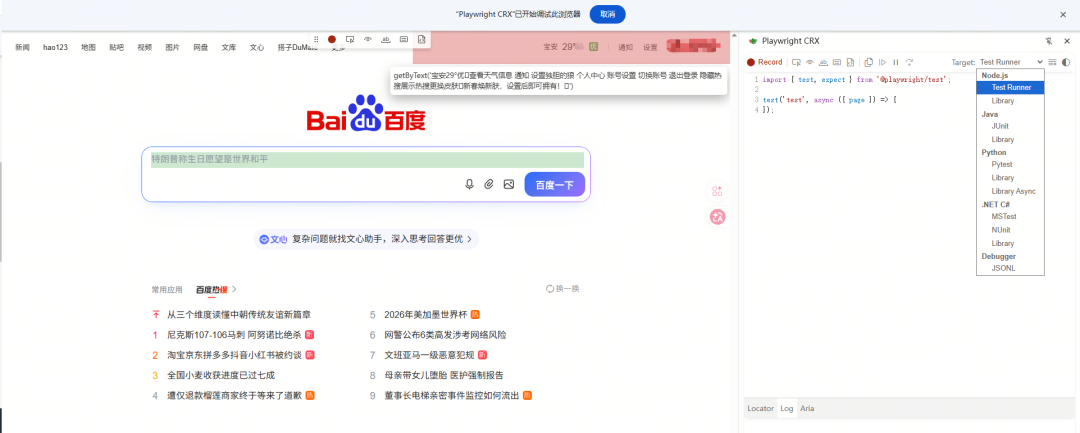Open hot item 网警公布6类高发涉考网络风险
Screen dimensions: 1080x433
point(446,335)
